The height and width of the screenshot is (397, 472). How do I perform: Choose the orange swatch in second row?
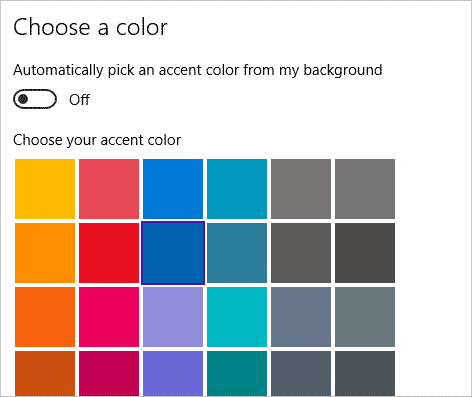point(45,253)
